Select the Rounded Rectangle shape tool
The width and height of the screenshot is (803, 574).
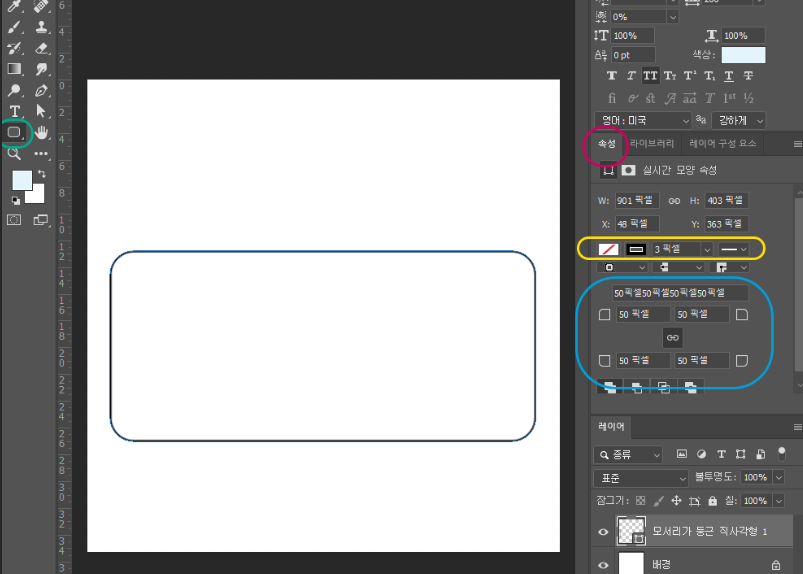(x=14, y=132)
